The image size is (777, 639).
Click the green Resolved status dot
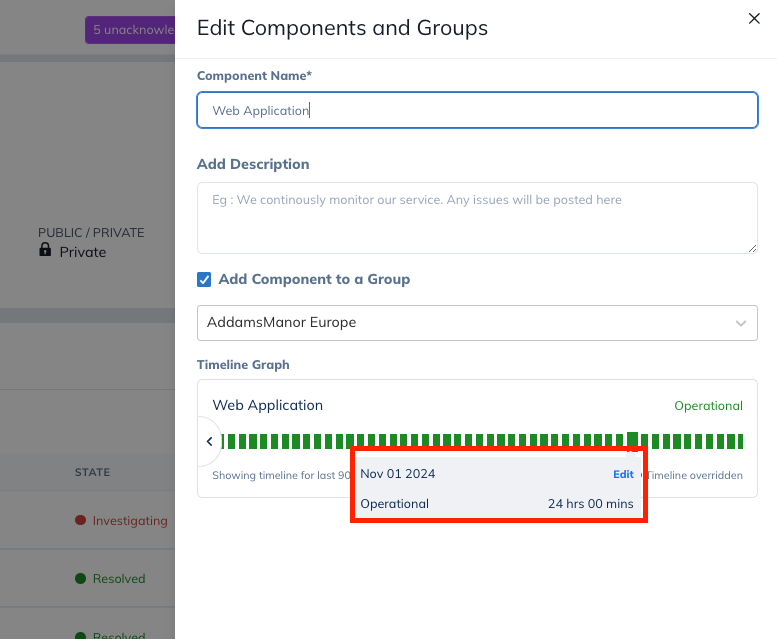coord(81,579)
